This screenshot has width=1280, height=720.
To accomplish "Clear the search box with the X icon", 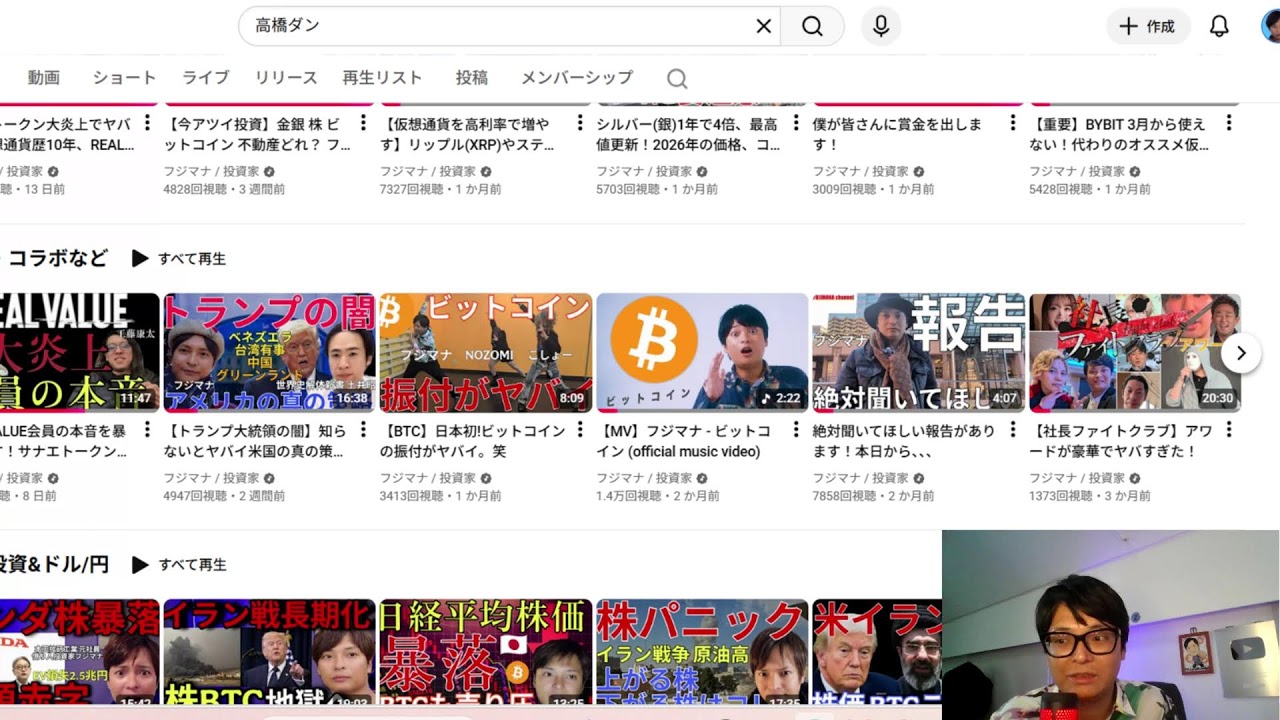I will (x=763, y=26).
